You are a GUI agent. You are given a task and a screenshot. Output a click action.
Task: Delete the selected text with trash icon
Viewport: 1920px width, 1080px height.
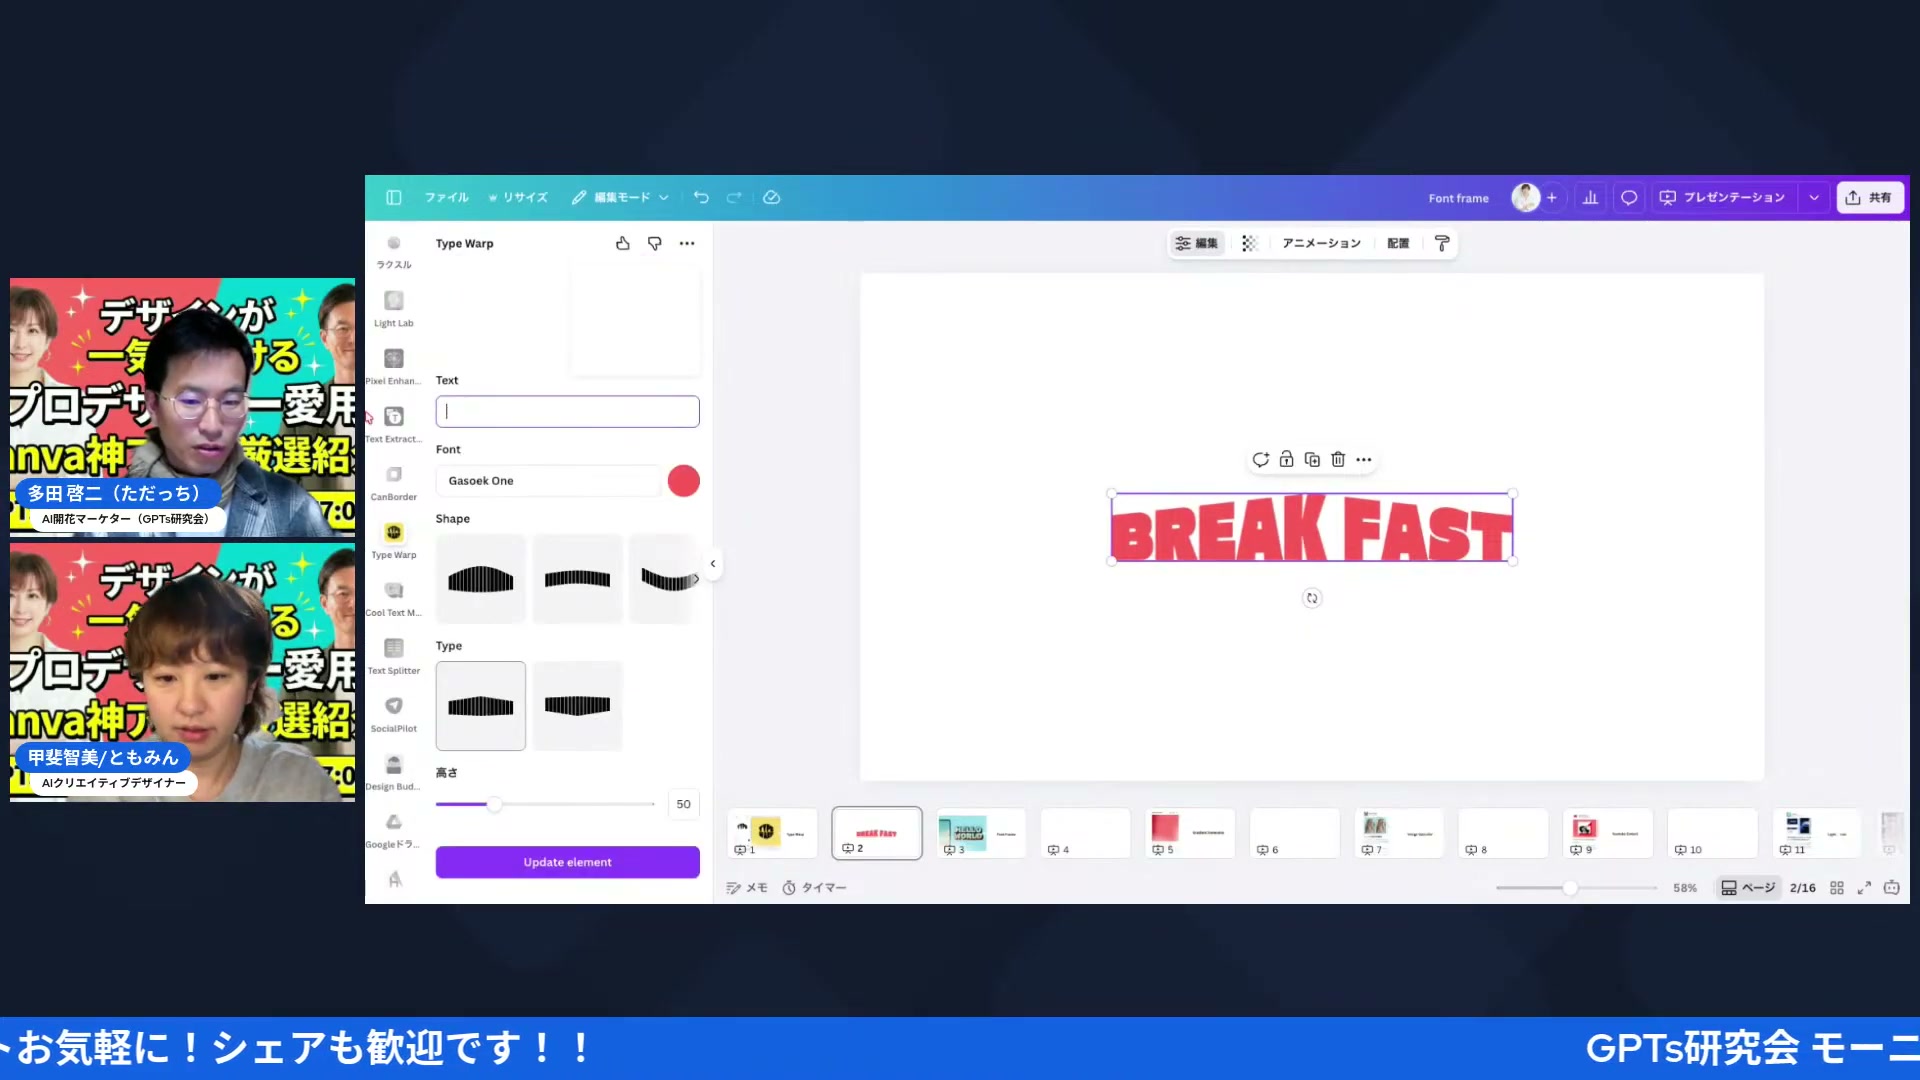point(1338,459)
